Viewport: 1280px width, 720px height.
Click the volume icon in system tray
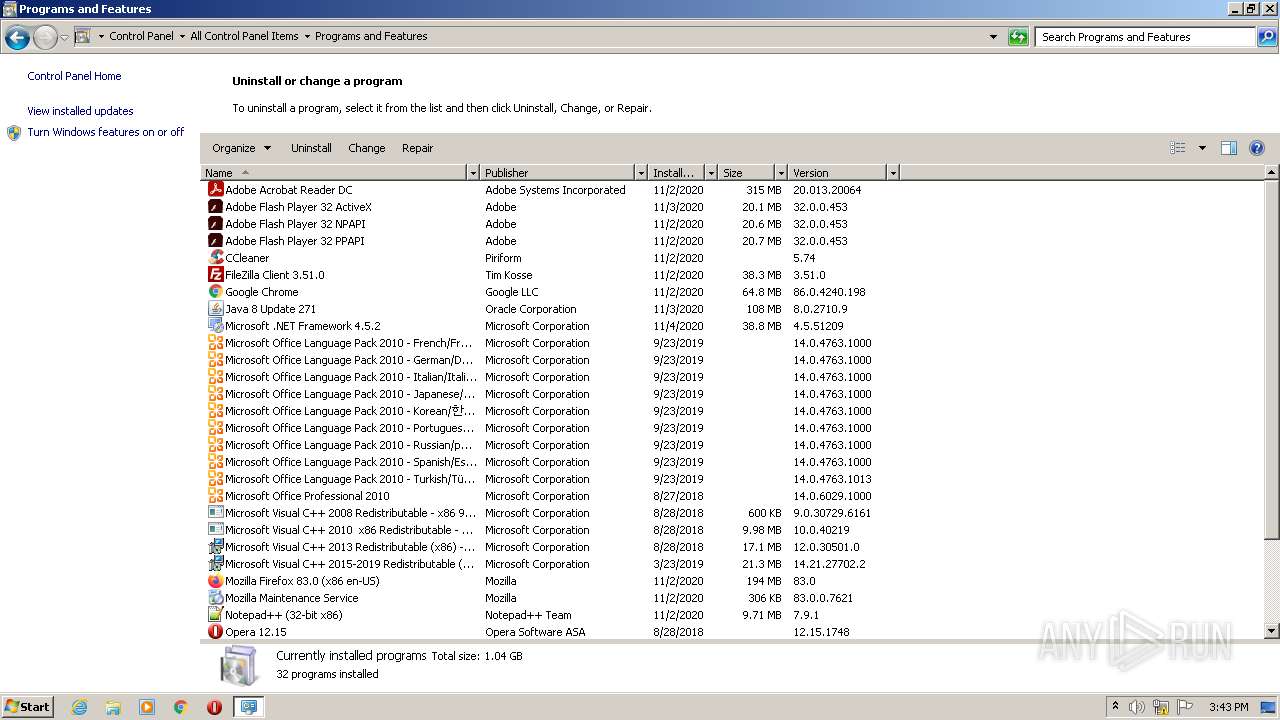(1137, 707)
